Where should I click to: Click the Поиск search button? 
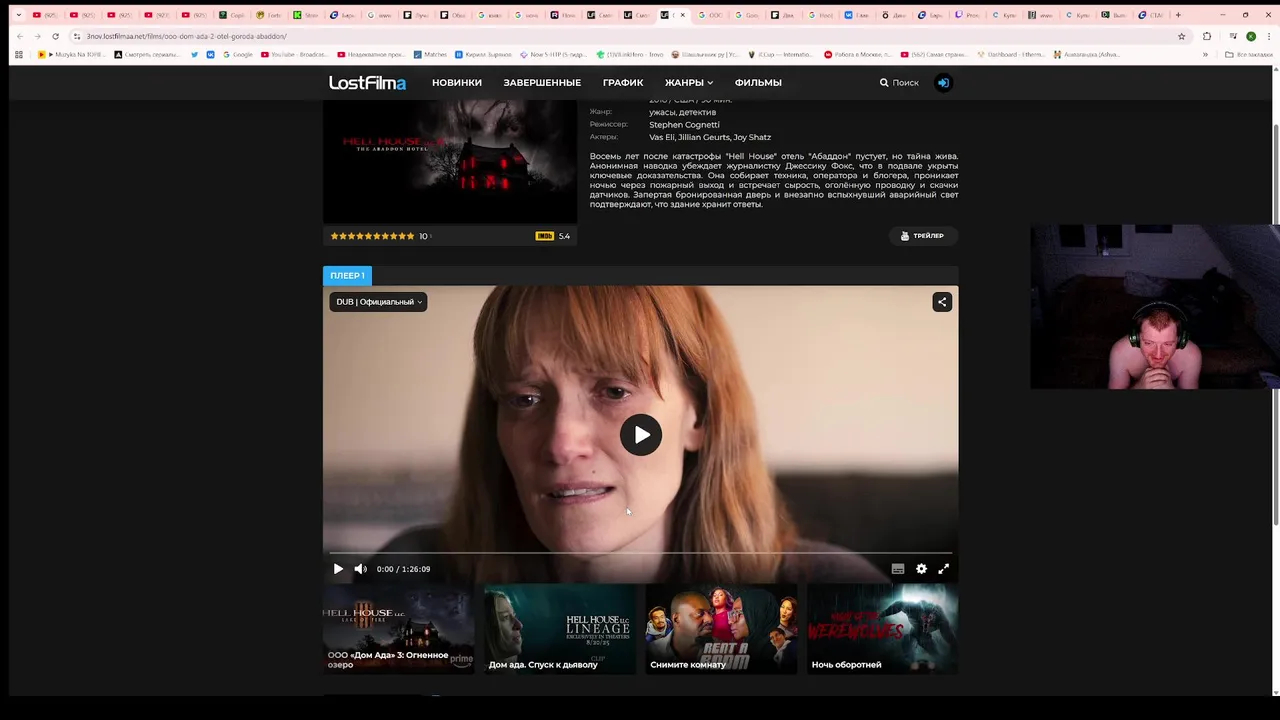click(x=899, y=83)
